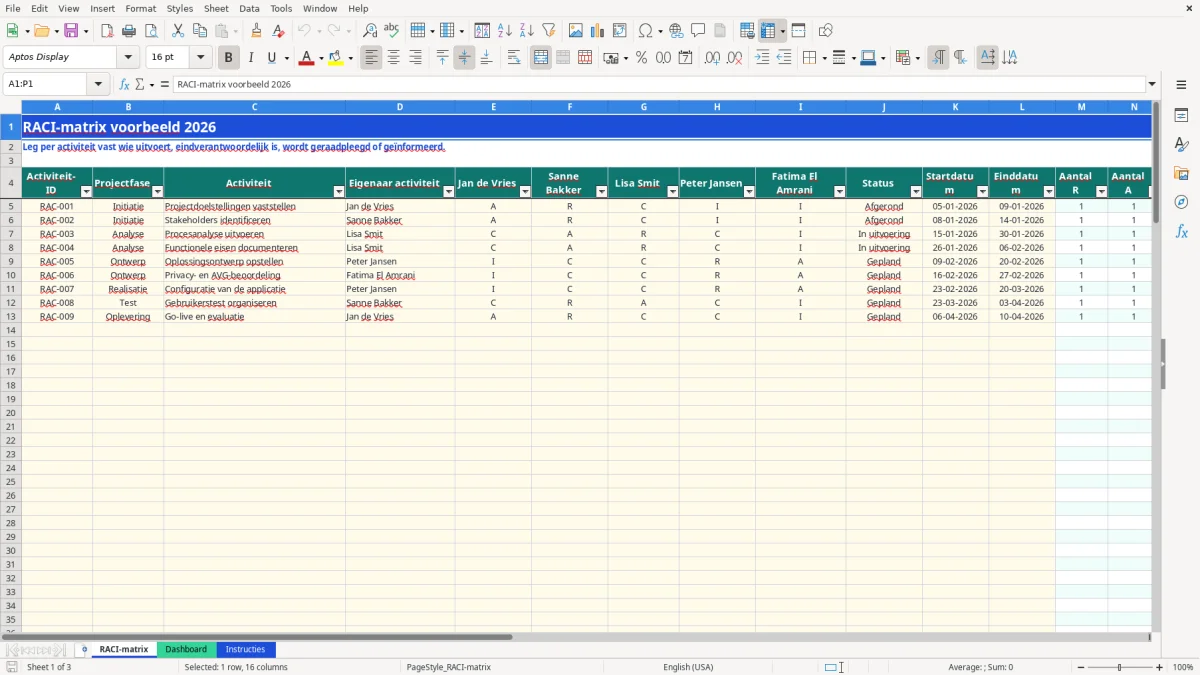
Task: Click the 100% zoom level
Action: point(1183,667)
